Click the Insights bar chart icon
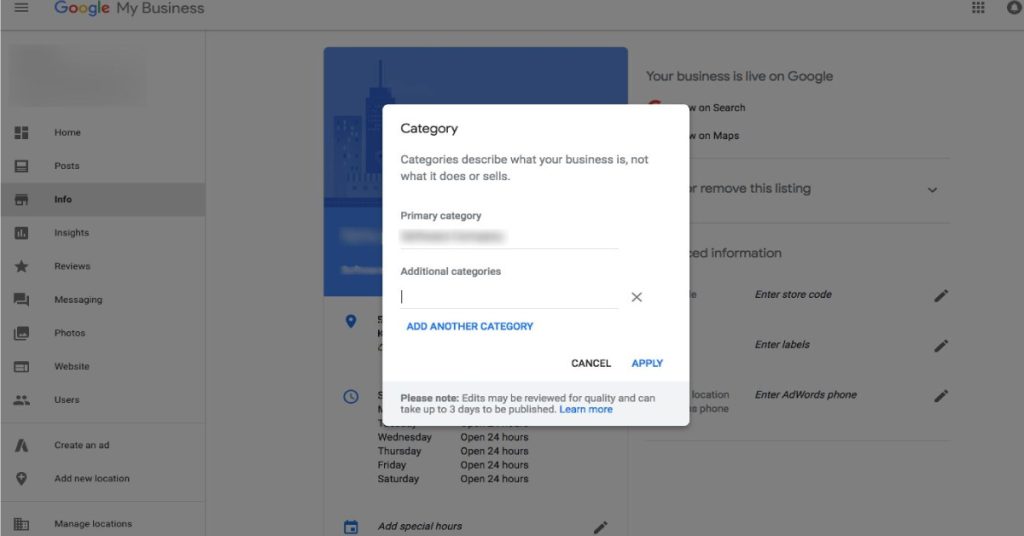1024x536 pixels. [22, 233]
